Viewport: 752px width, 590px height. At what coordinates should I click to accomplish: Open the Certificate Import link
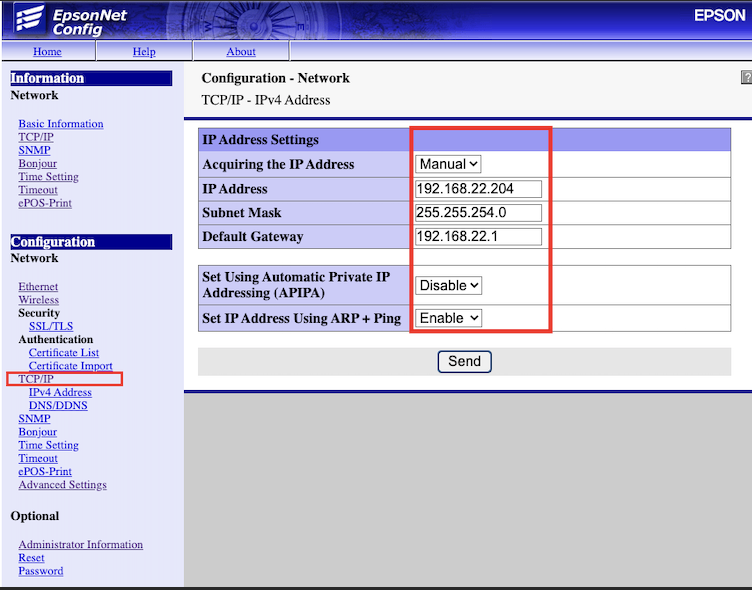click(x=70, y=366)
